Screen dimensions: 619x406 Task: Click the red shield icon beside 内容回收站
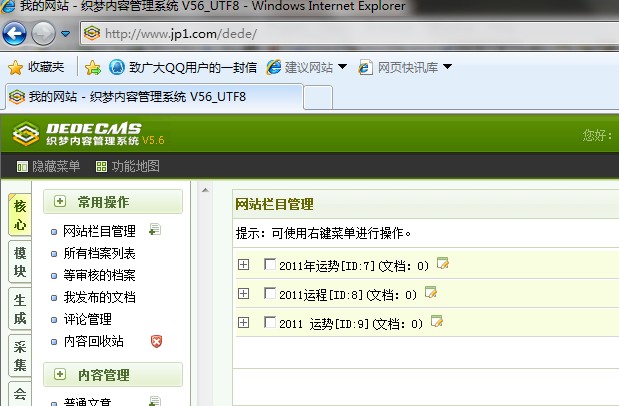156,341
